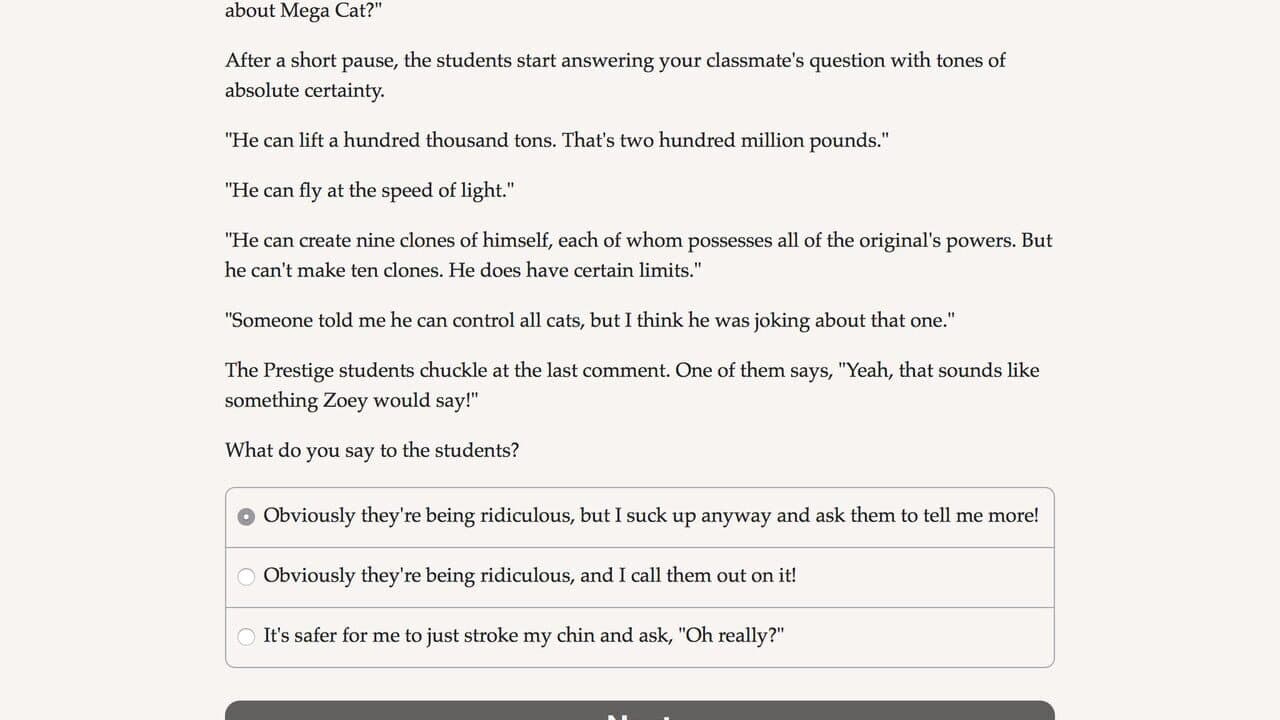
Task: Click the question "What do you say to the students?"
Action: (x=372, y=450)
